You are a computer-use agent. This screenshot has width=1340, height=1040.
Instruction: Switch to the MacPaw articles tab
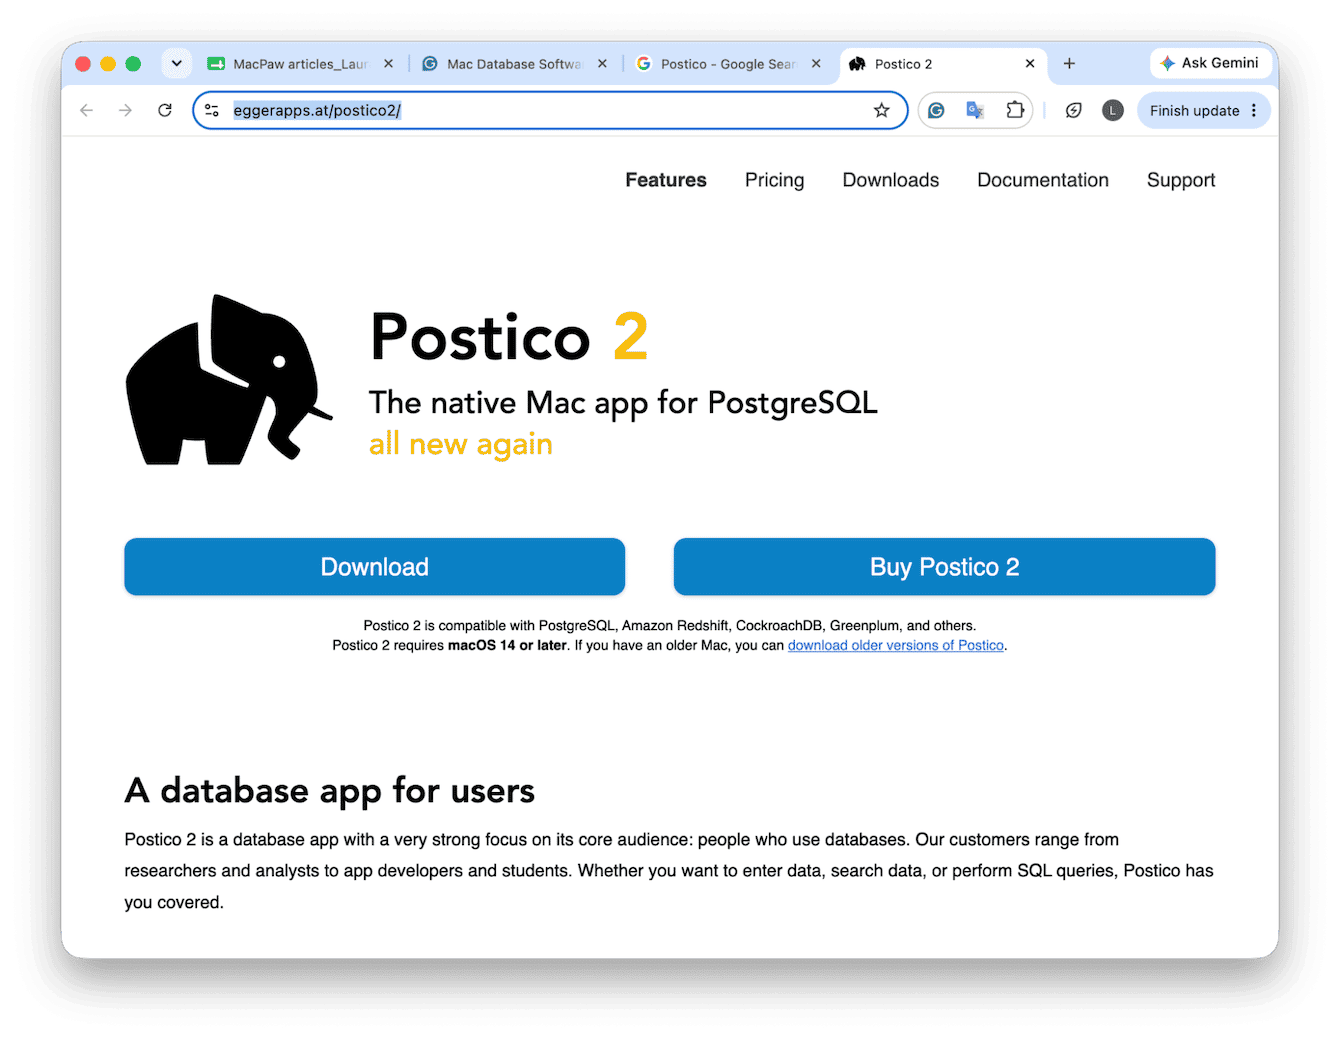300,63
